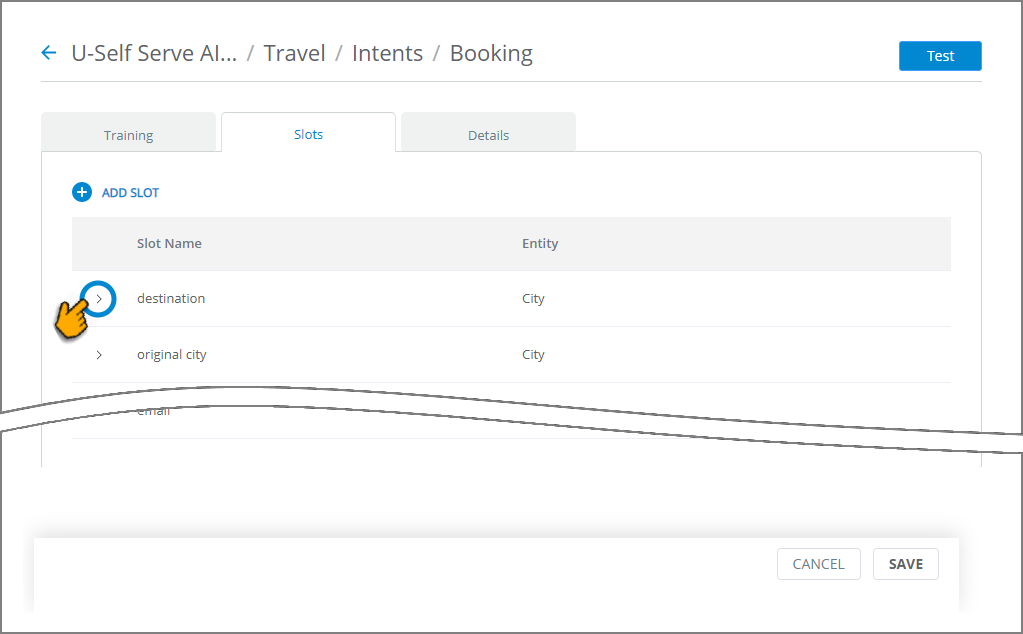
Task: Click the Booking breadcrumb title
Action: (491, 53)
